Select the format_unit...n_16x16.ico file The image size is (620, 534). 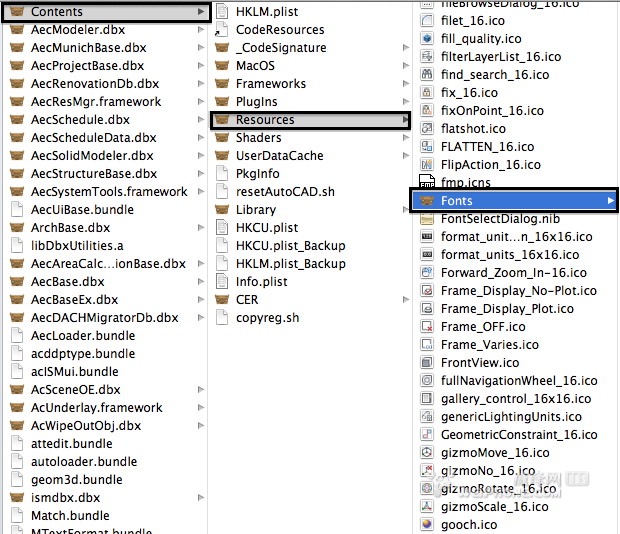[515, 237]
